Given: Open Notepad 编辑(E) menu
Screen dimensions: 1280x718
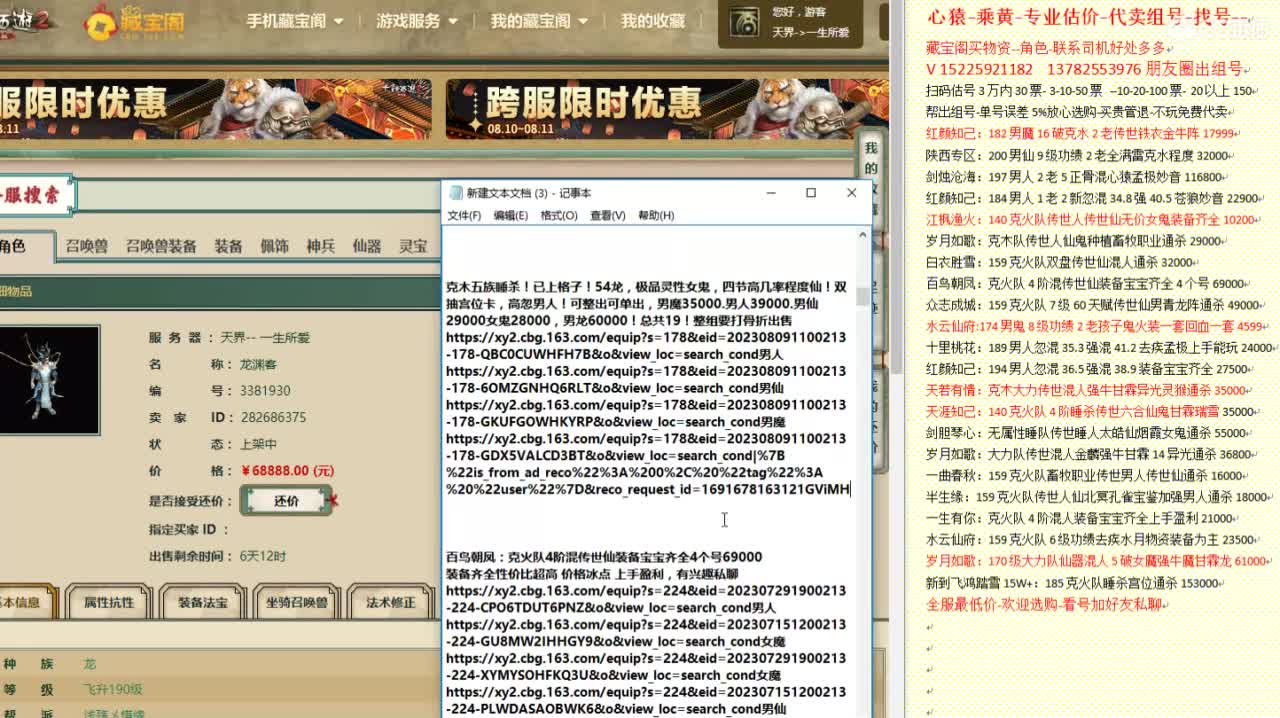Looking at the screenshot, I should coord(510,215).
